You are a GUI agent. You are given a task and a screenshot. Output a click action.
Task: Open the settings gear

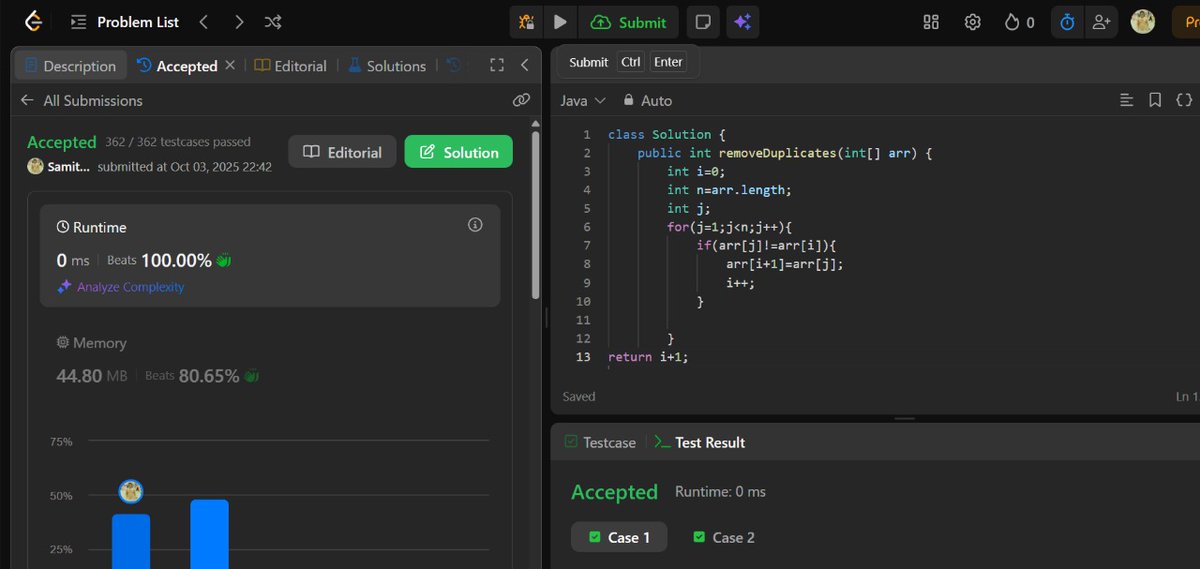click(x=972, y=22)
